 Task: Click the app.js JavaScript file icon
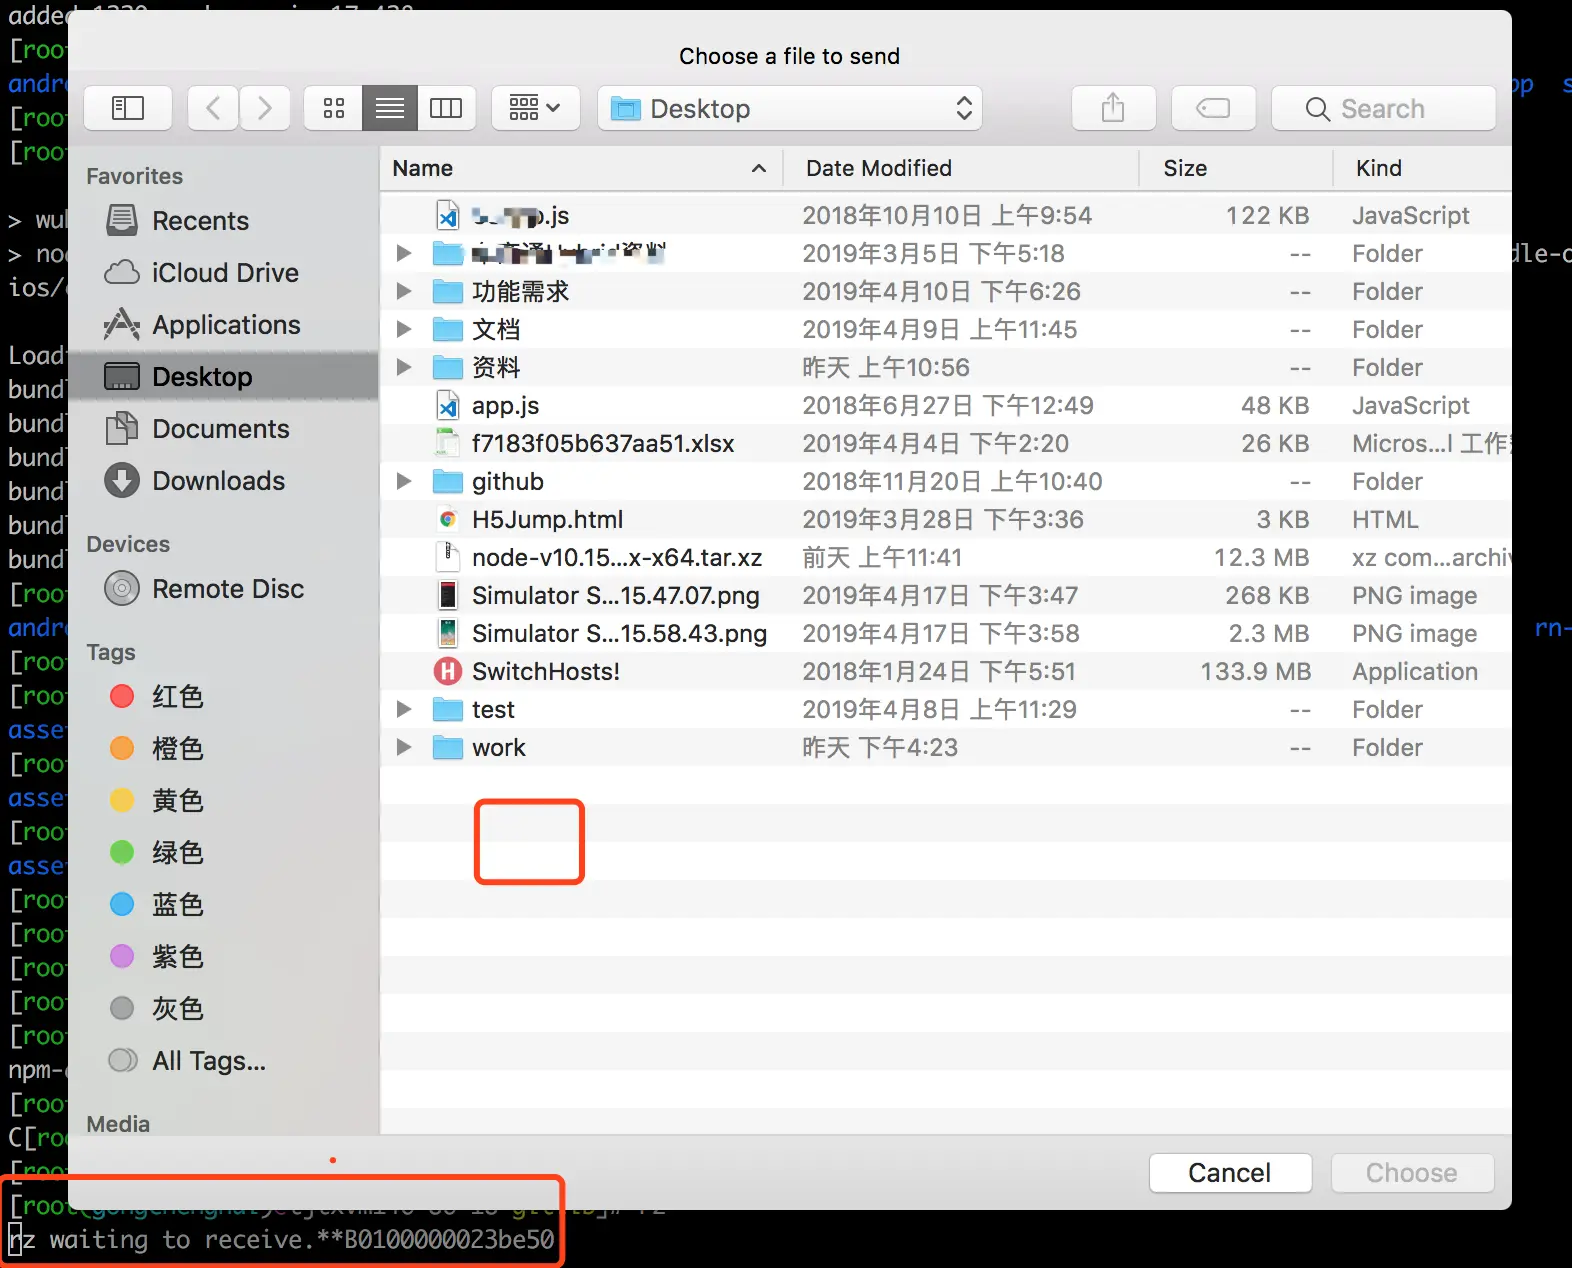click(448, 406)
